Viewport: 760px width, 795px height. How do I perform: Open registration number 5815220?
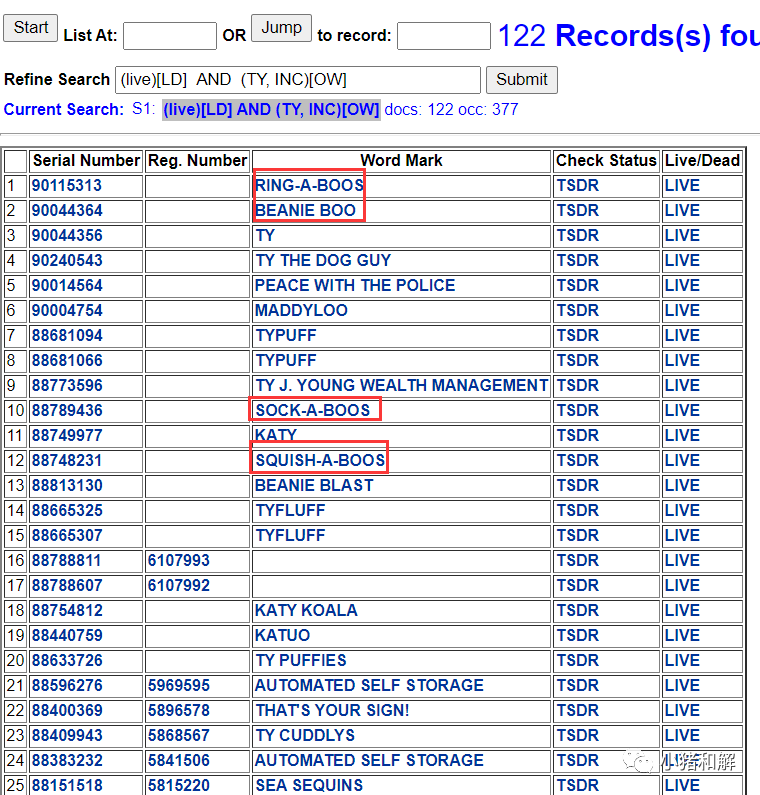tap(178, 785)
